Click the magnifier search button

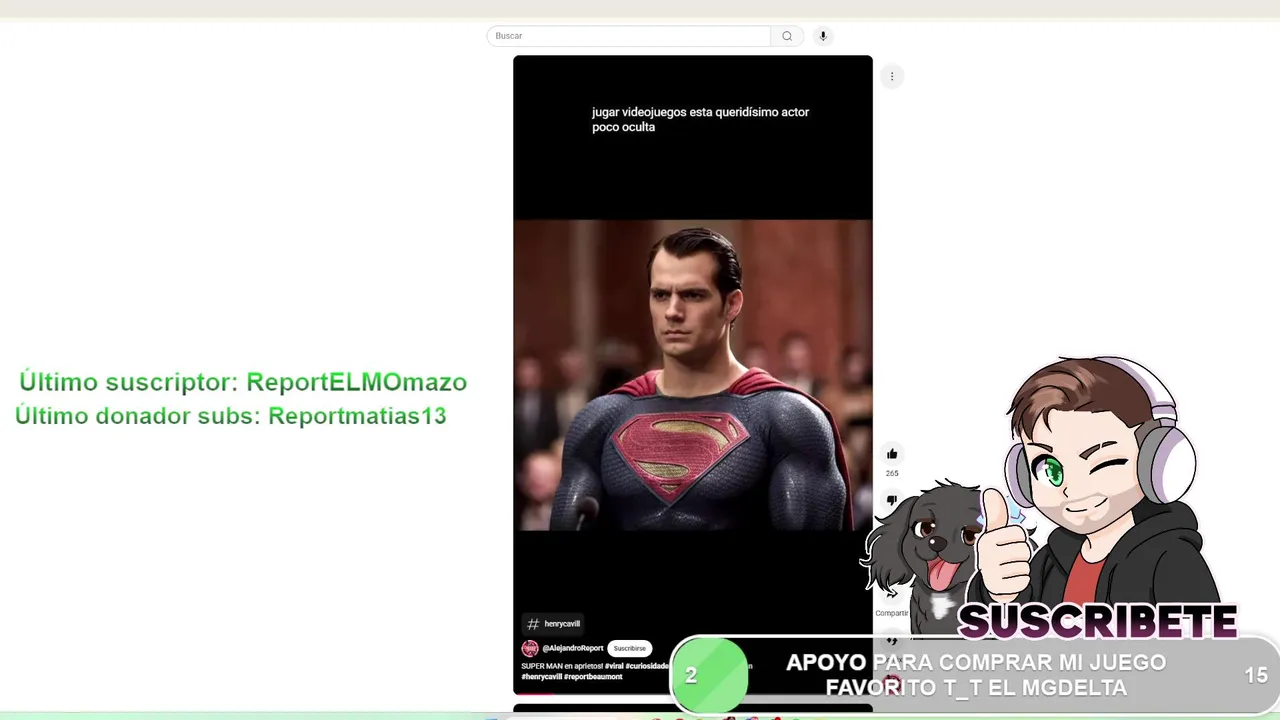point(787,36)
